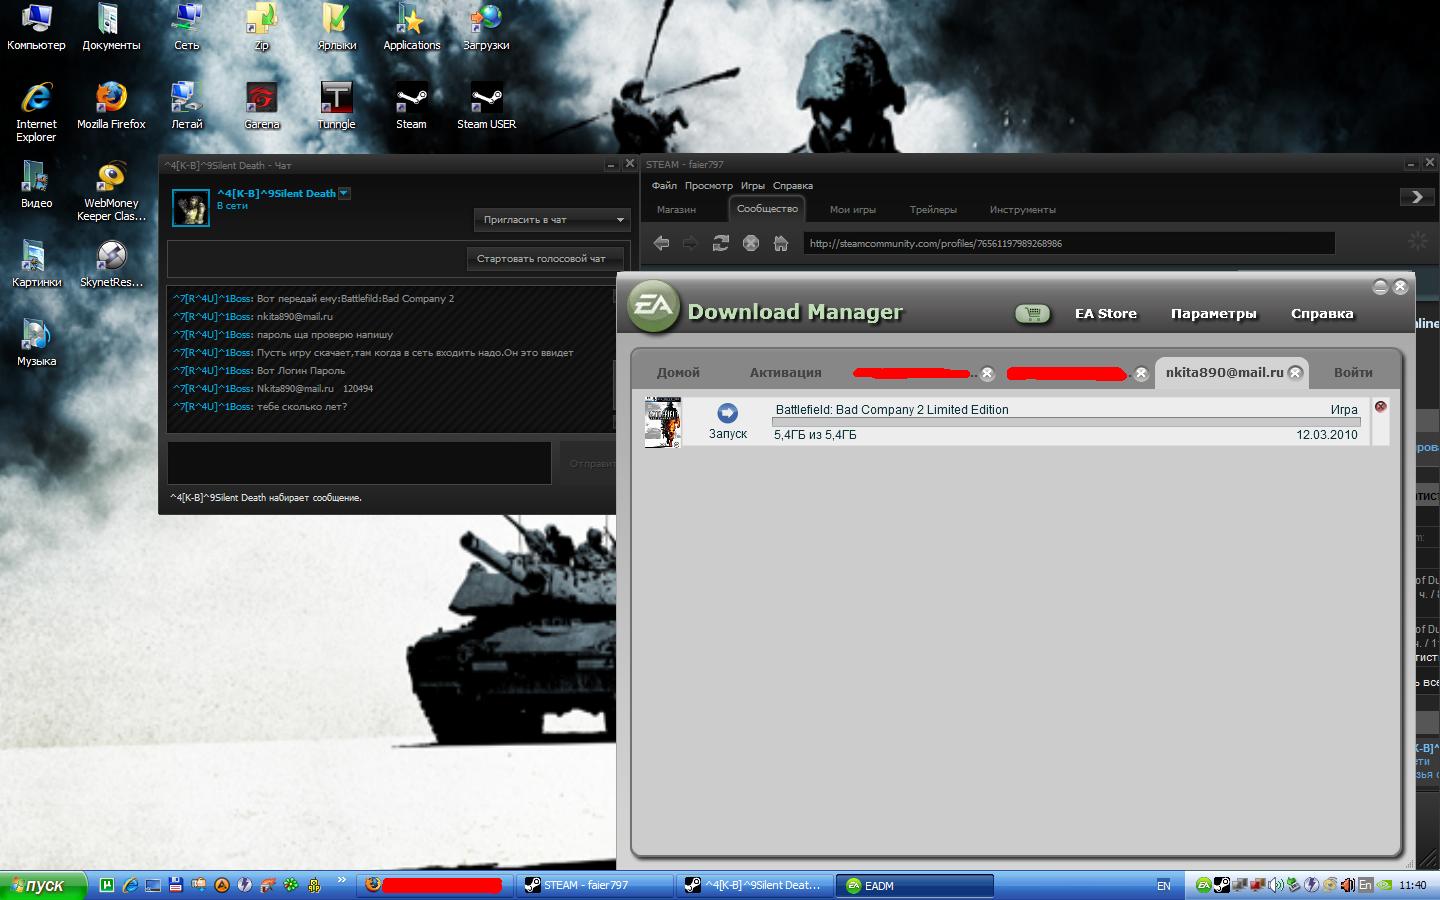This screenshot has height=900, width=1440.
Task: Open Параметры in EA Download Manager
Action: [x=1213, y=313]
